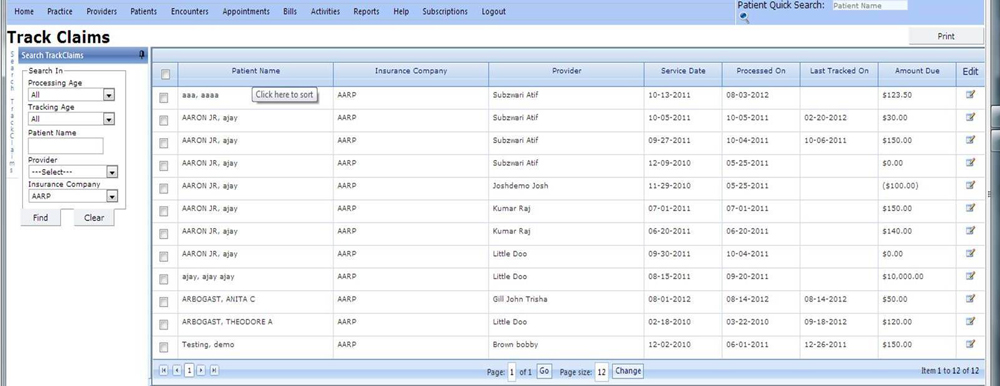Go to first page in pager
Image resolution: width=1000 pixels, height=386 pixels.
164,370
